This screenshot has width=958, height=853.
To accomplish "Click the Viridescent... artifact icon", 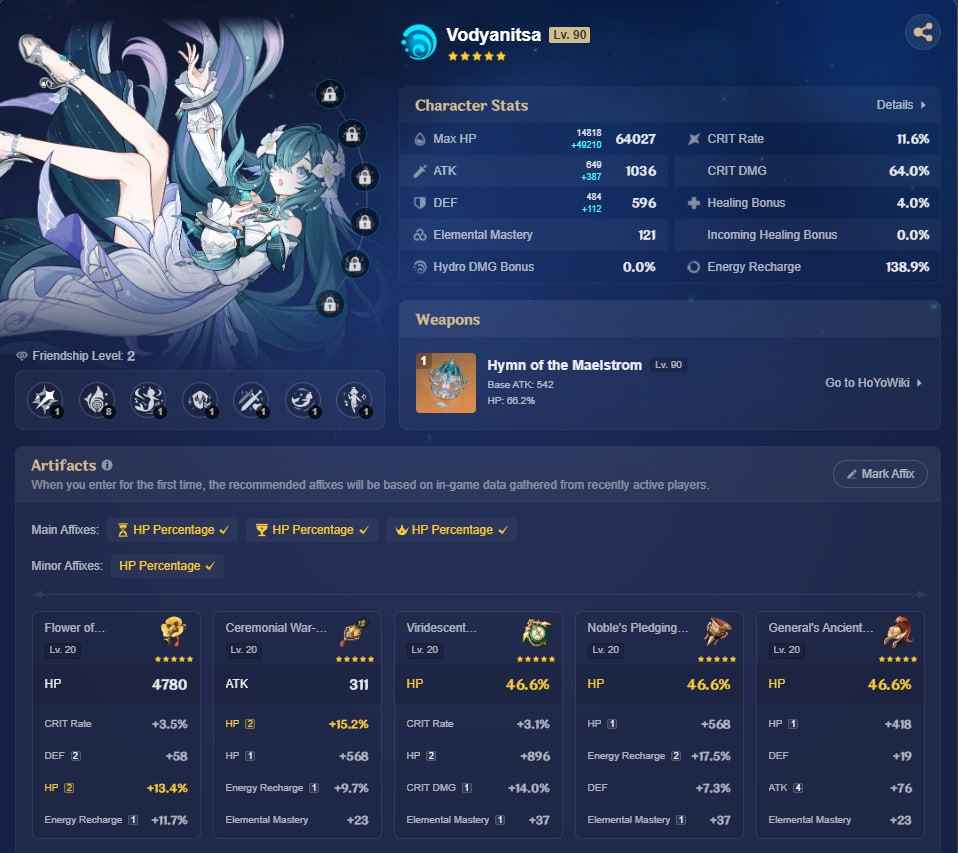I will [x=536, y=631].
